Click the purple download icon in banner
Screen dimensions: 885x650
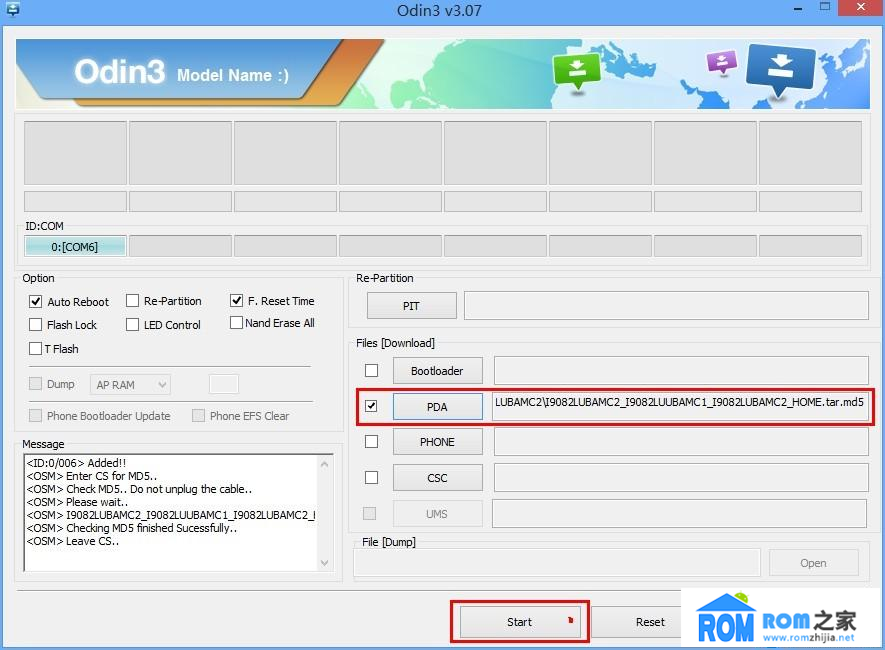pyautogui.click(x=722, y=62)
